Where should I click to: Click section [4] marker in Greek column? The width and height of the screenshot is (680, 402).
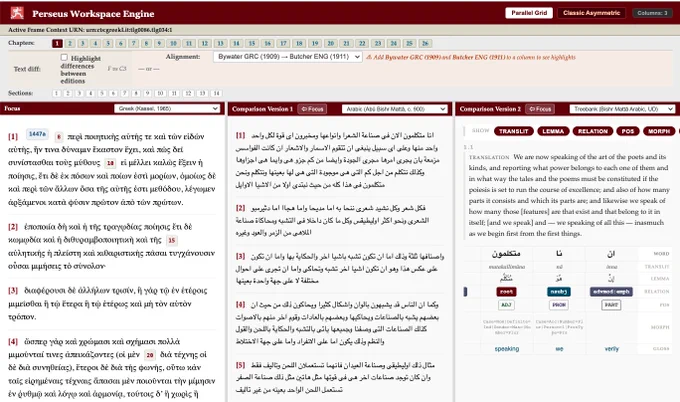coord(13,342)
